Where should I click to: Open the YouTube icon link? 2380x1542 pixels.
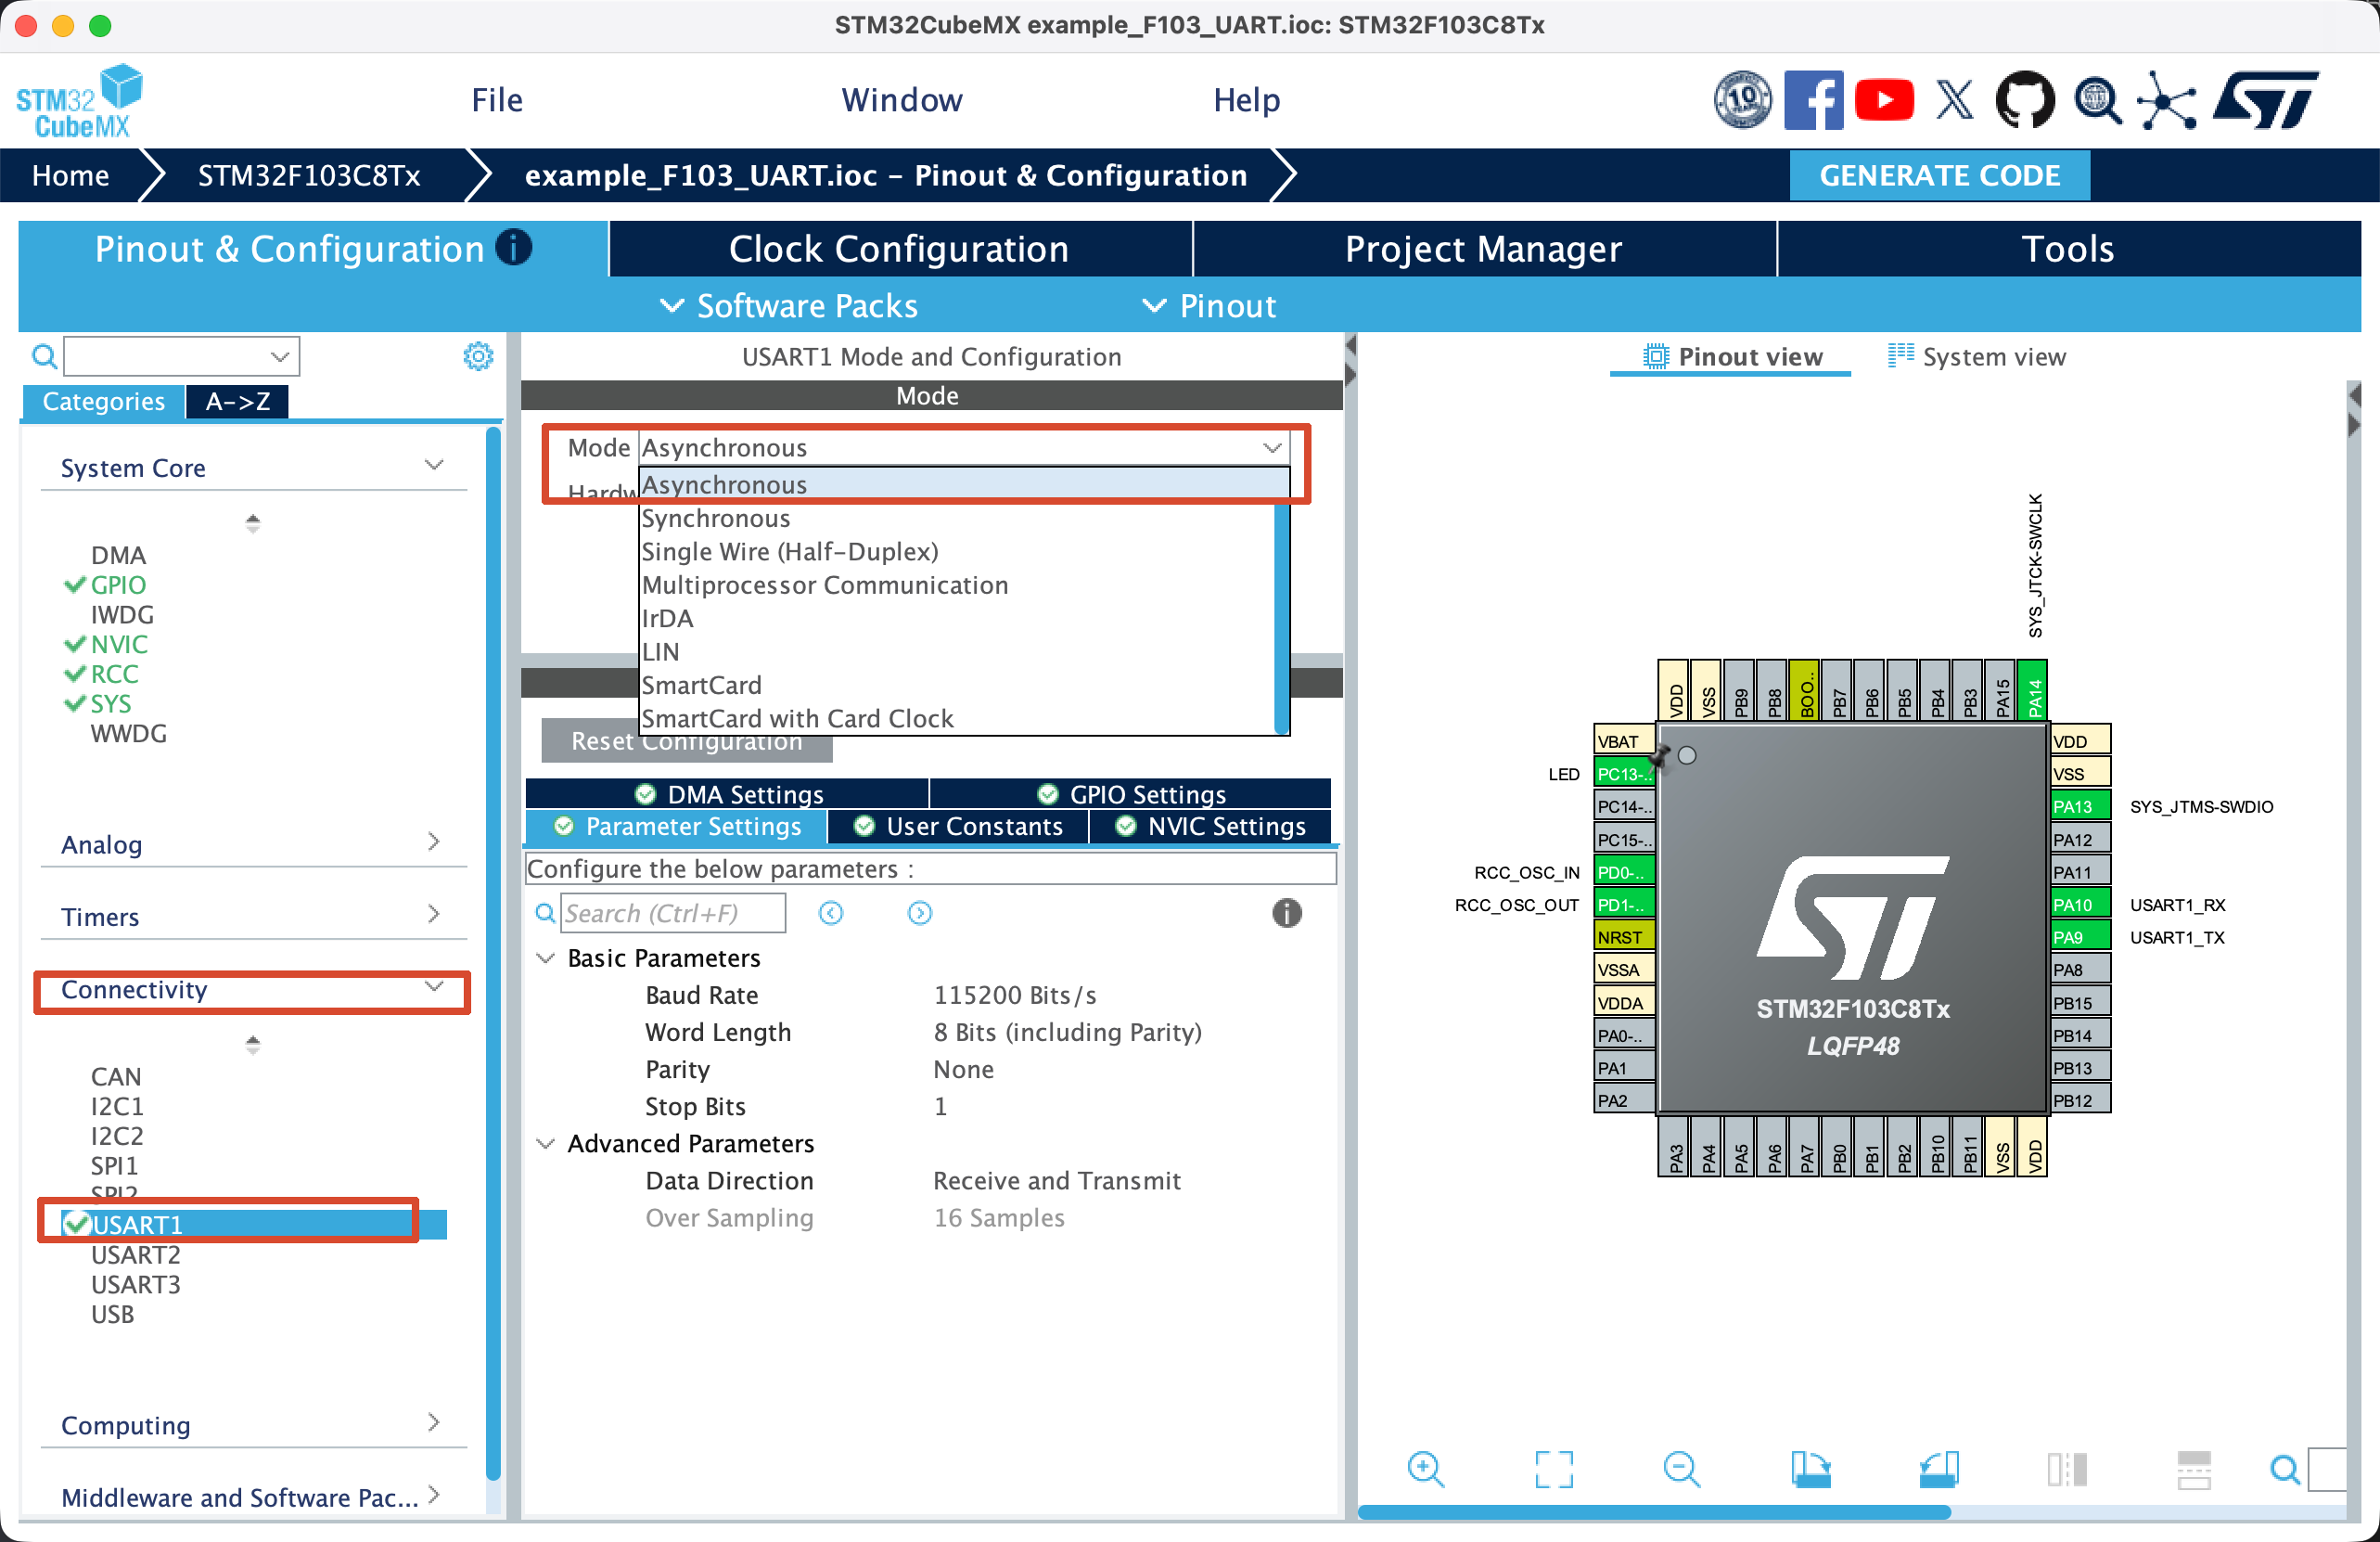coord(1884,100)
